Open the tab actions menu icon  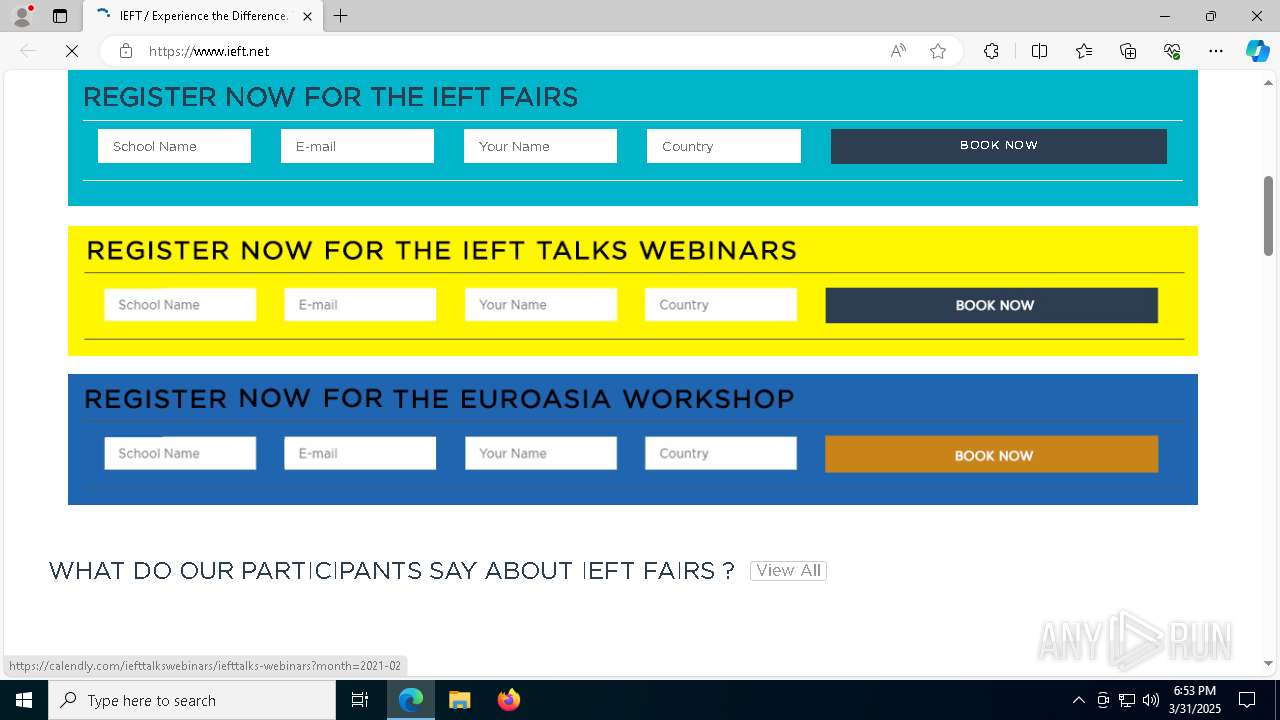60,16
